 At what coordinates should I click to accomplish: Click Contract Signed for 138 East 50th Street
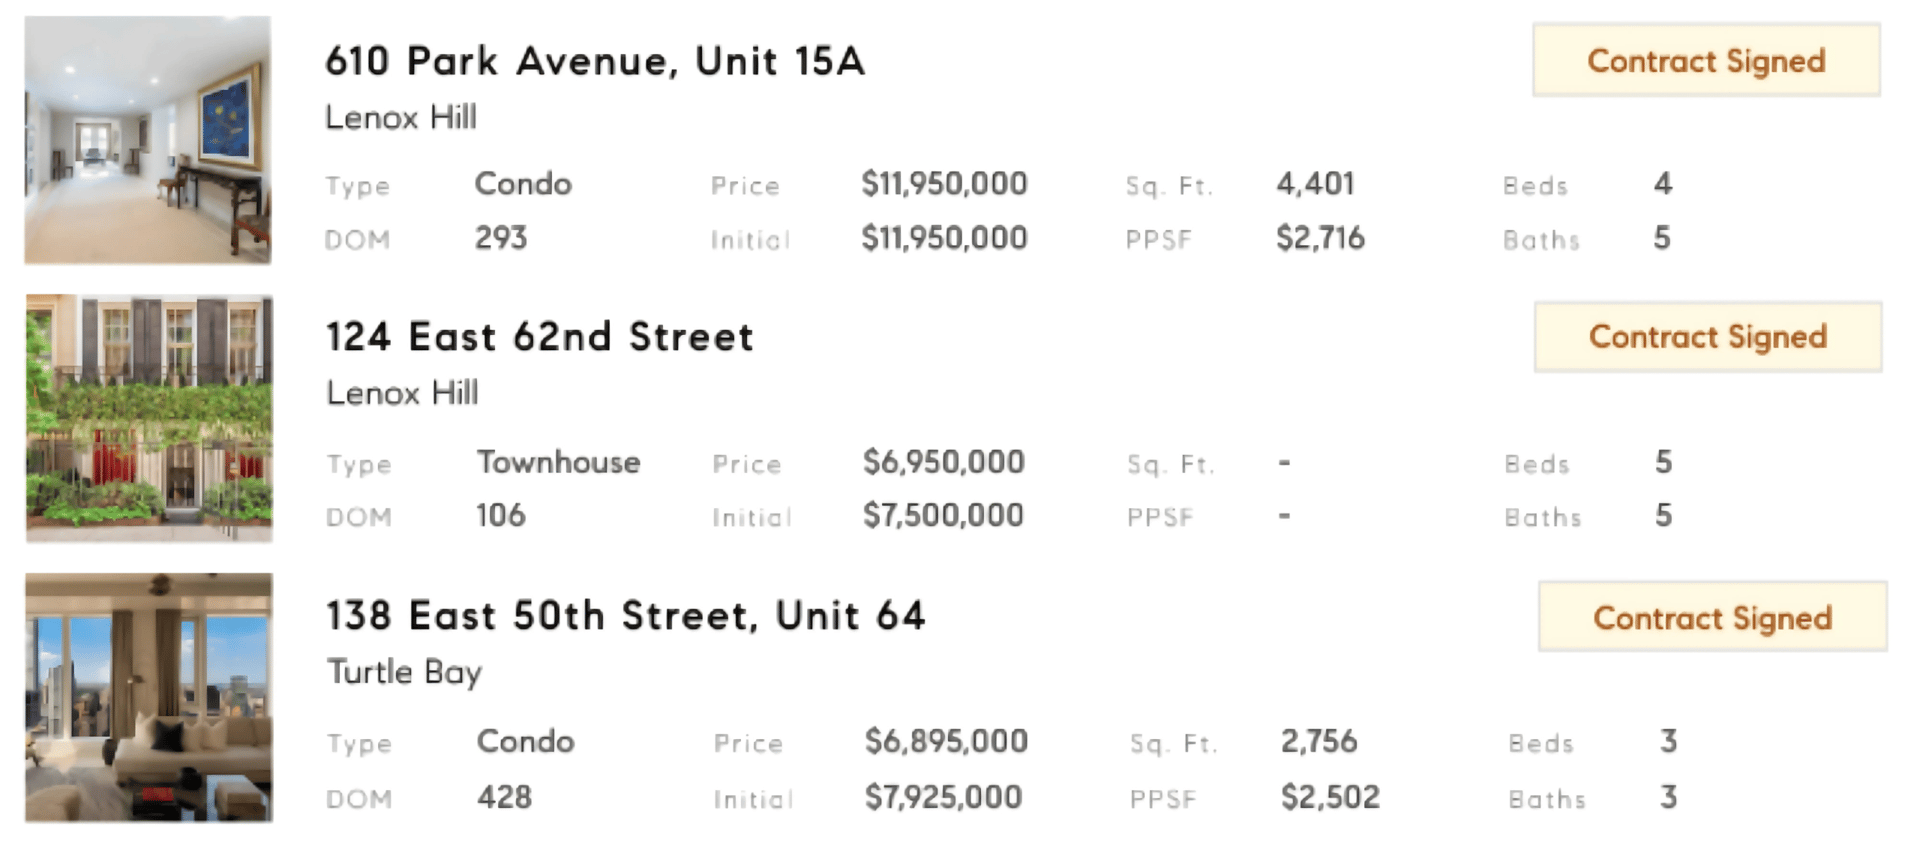[x=1712, y=617]
